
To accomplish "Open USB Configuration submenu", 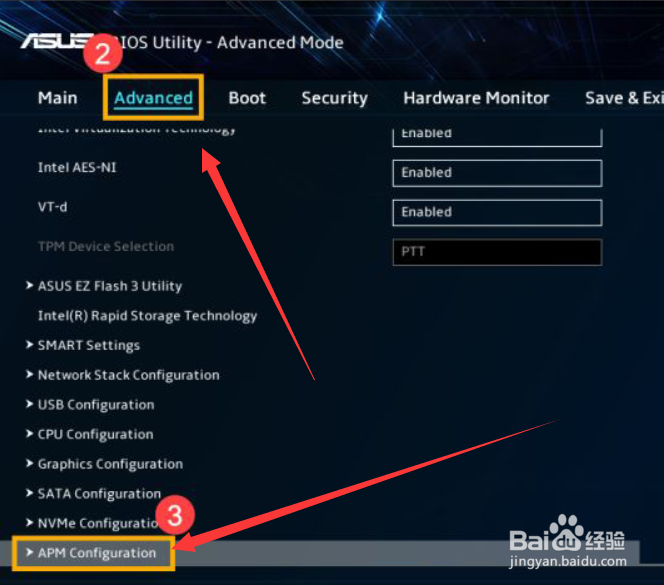I will [96, 405].
